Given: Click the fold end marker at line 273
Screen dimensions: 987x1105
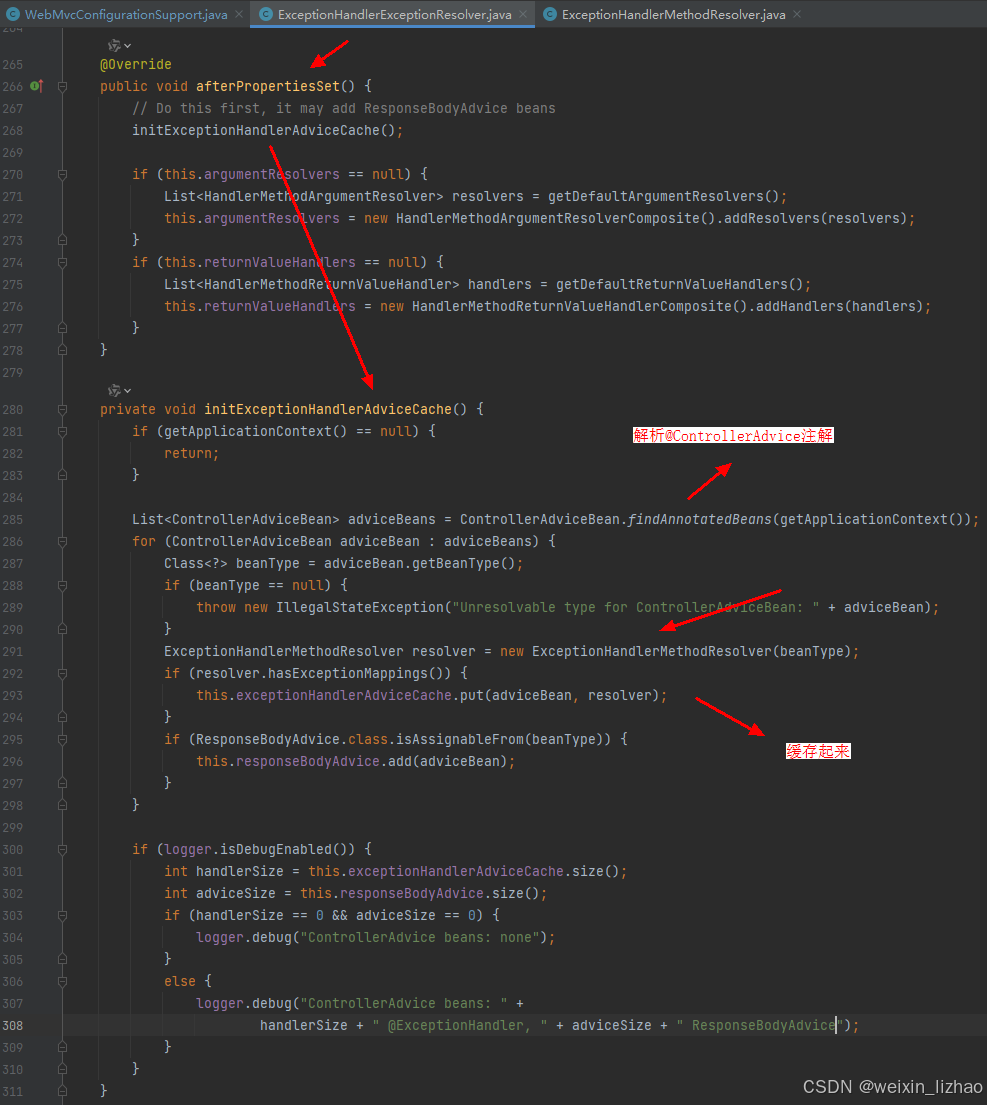Looking at the screenshot, I should (62, 240).
